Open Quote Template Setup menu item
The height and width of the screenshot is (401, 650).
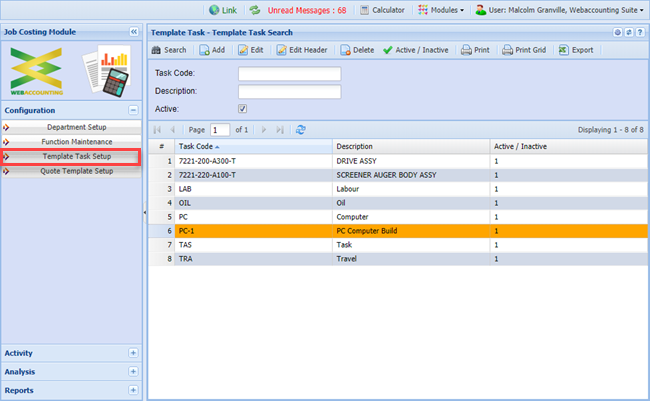pos(76,171)
